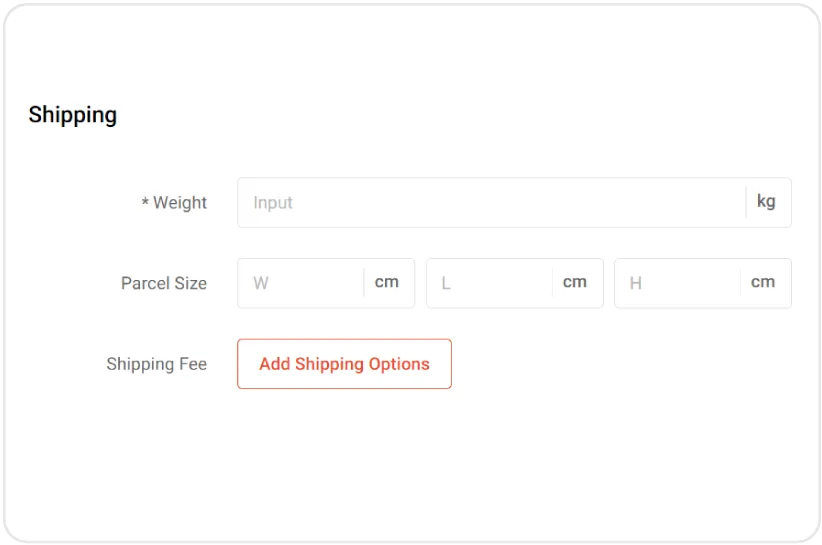Focus the parcel length (L) field
The width and height of the screenshot is (822, 545).
[x=490, y=283]
